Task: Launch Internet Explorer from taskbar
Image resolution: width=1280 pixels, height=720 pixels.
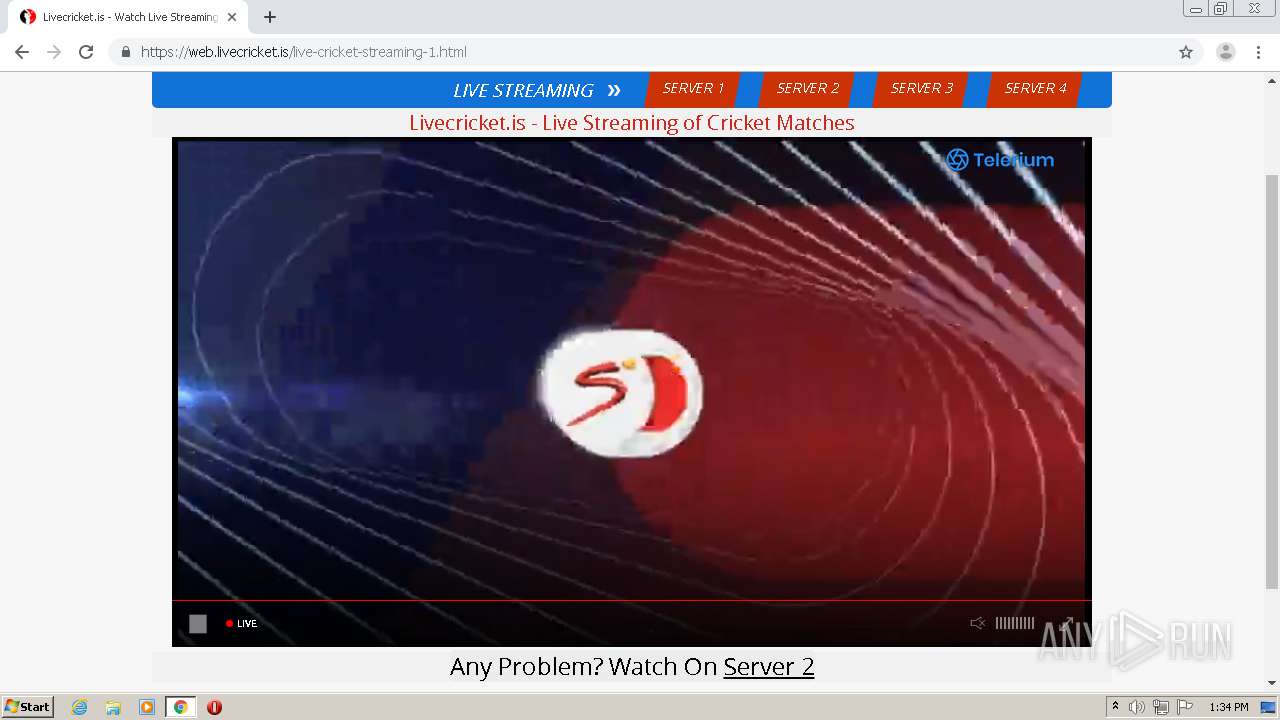Action: click(x=79, y=707)
